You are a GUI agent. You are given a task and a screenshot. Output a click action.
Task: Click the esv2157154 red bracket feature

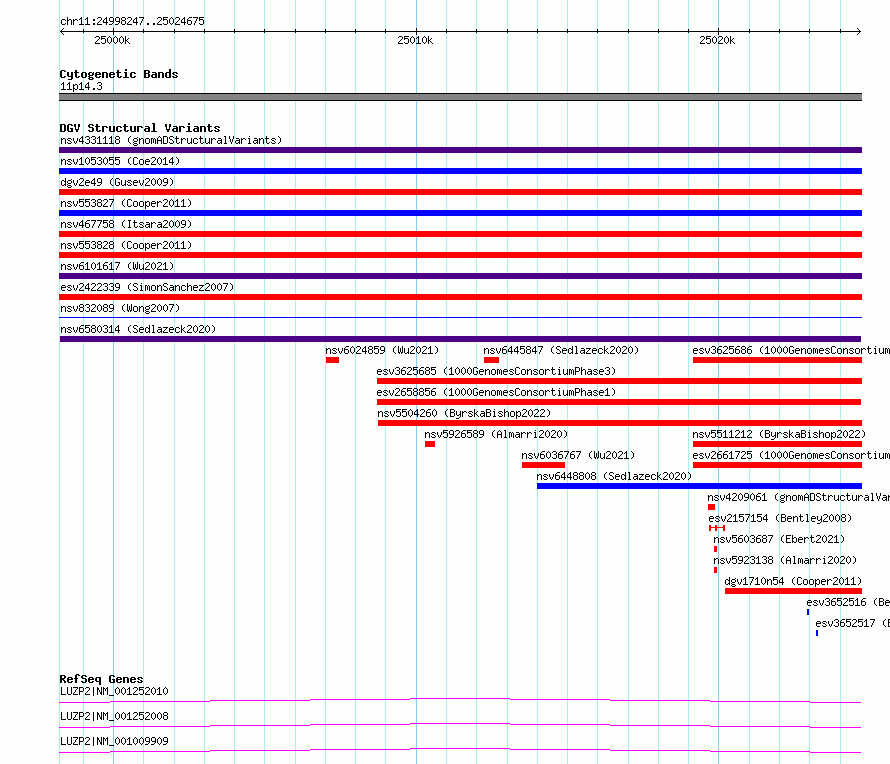point(717,528)
